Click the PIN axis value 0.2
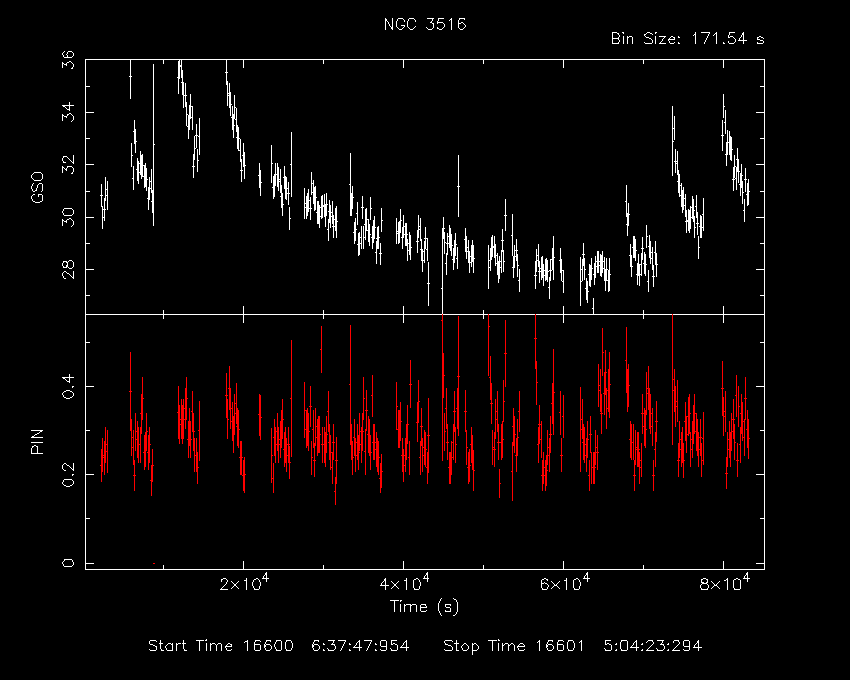Viewport: 850px width, 680px height. 68,474
